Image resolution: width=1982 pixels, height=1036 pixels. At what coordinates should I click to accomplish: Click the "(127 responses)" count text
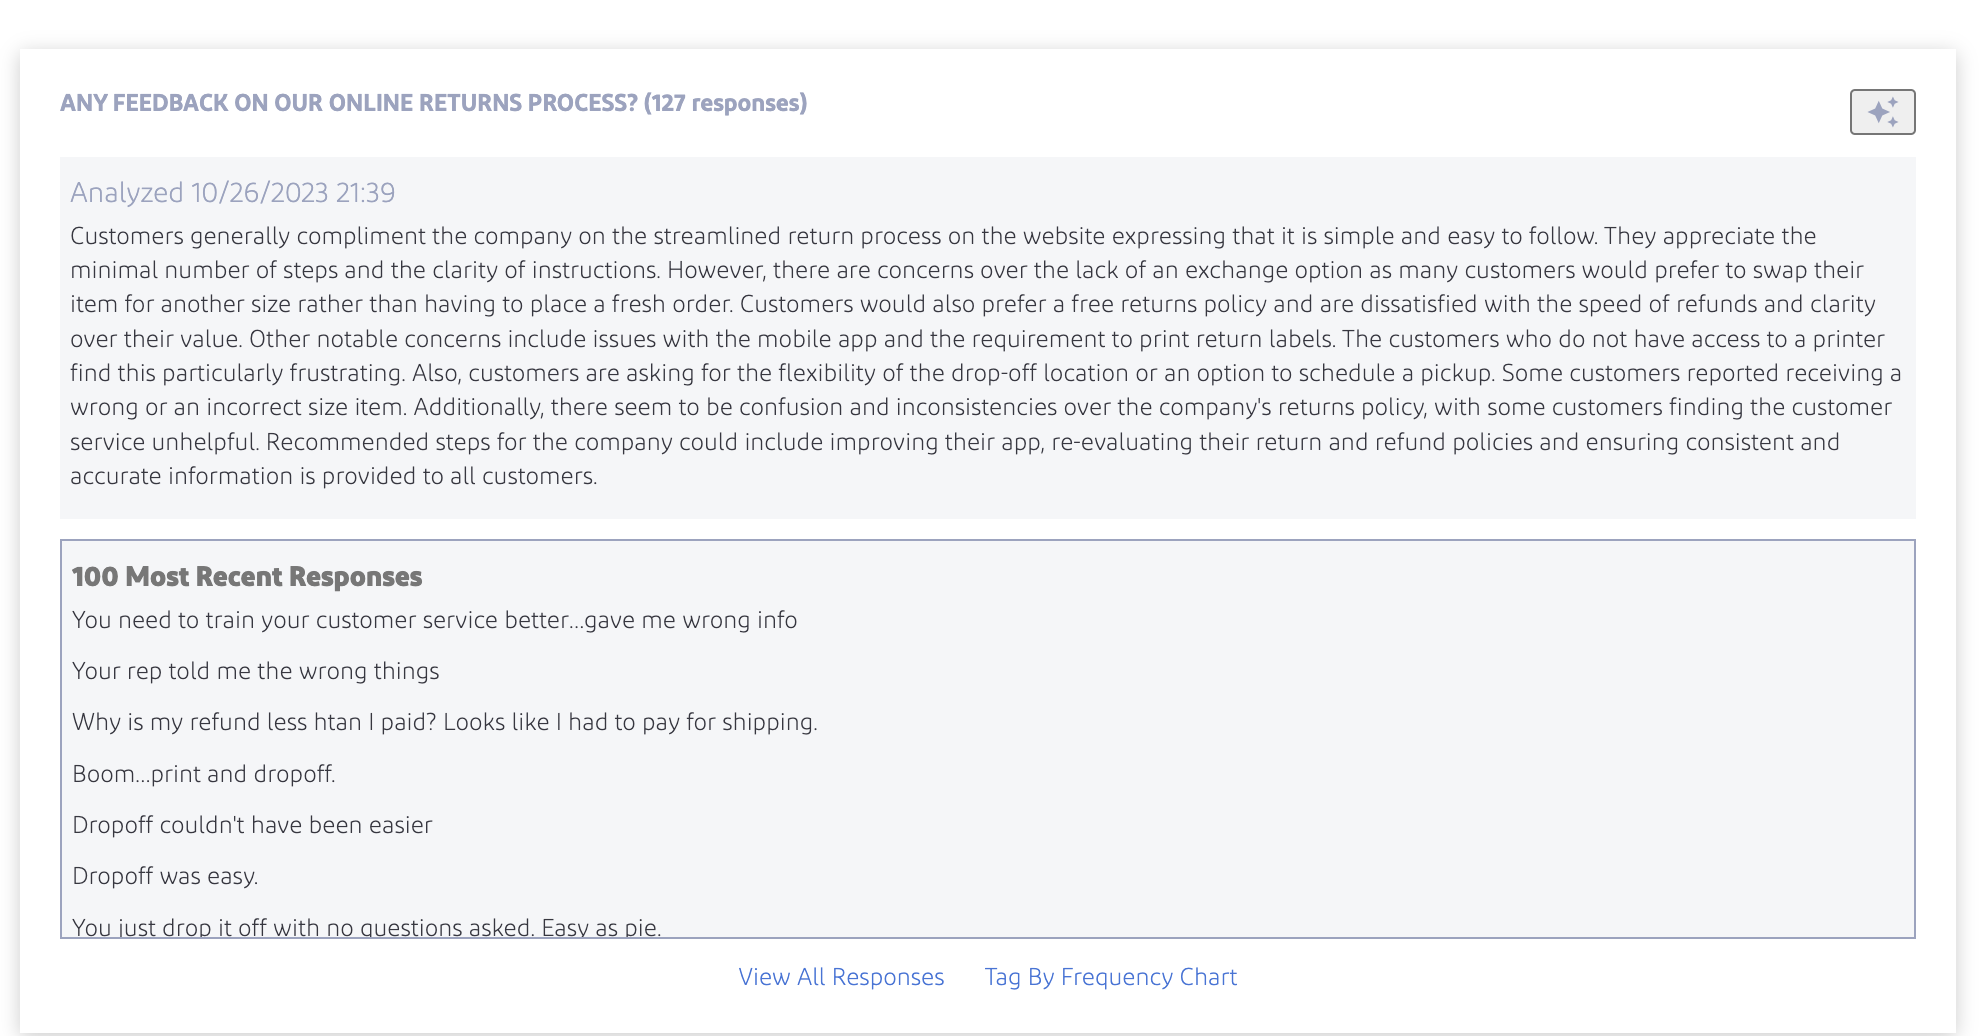pos(725,103)
